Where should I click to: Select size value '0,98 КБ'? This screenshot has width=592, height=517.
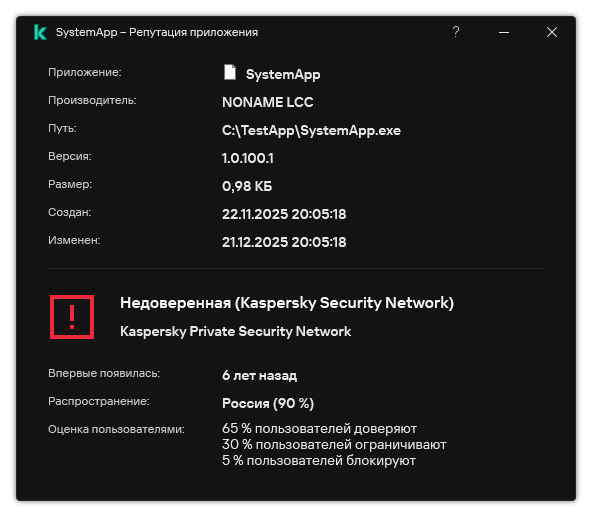click(x=247, y=186)
